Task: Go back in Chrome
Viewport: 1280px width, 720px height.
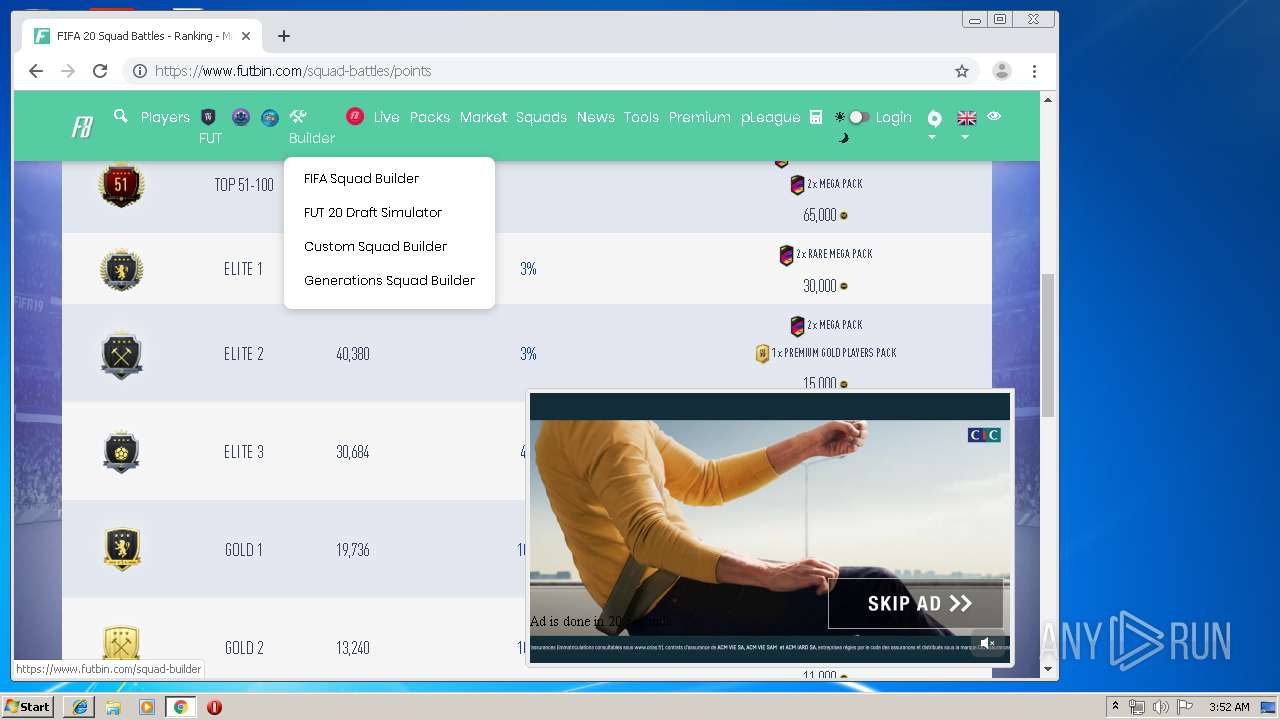Action: point(36,71)
